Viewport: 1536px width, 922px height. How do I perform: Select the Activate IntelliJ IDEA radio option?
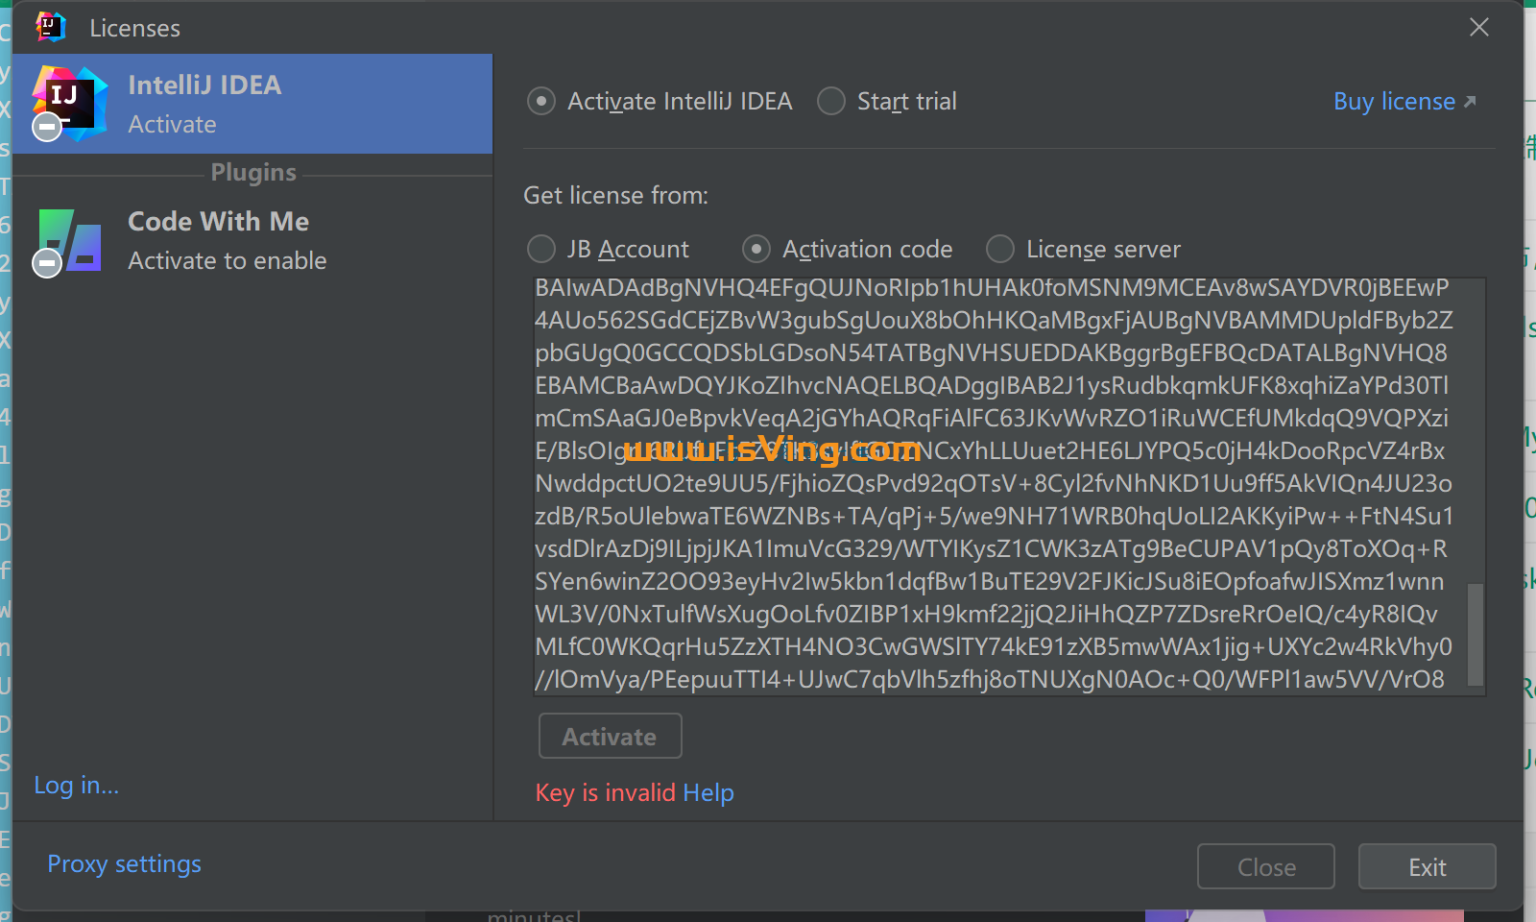[541, 101]
